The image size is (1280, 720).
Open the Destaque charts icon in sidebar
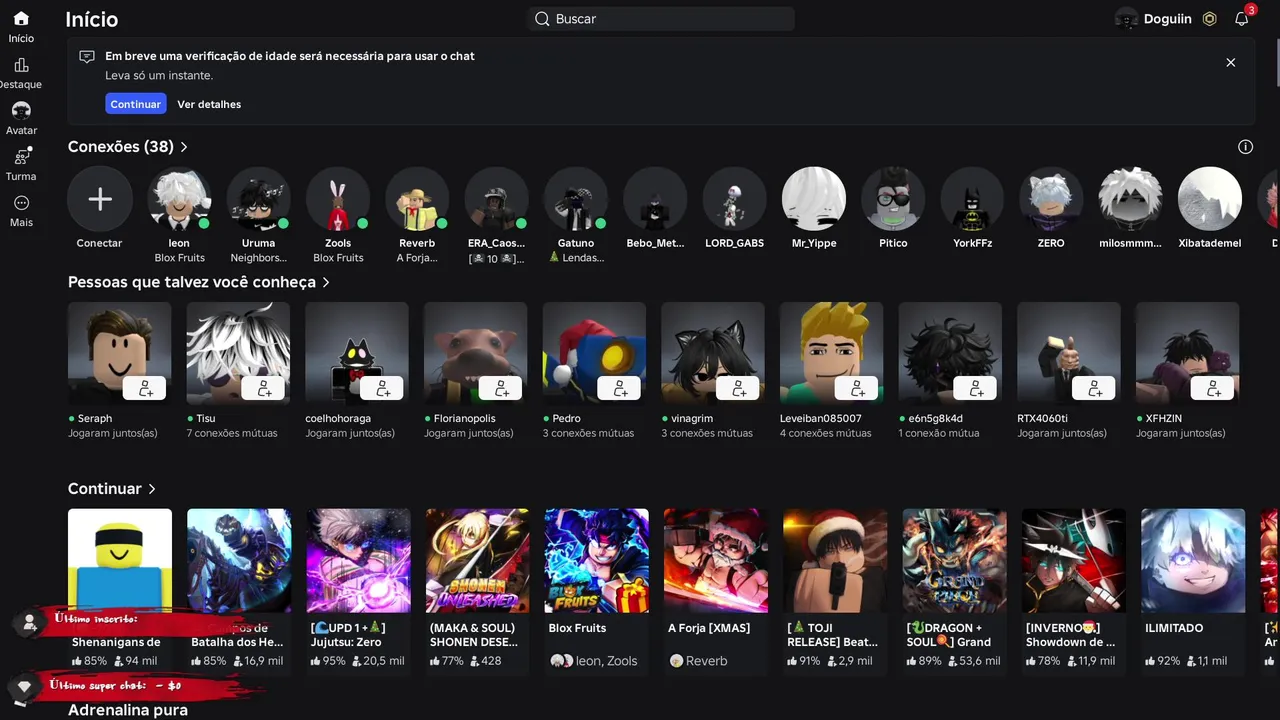[x=21, y=65]
